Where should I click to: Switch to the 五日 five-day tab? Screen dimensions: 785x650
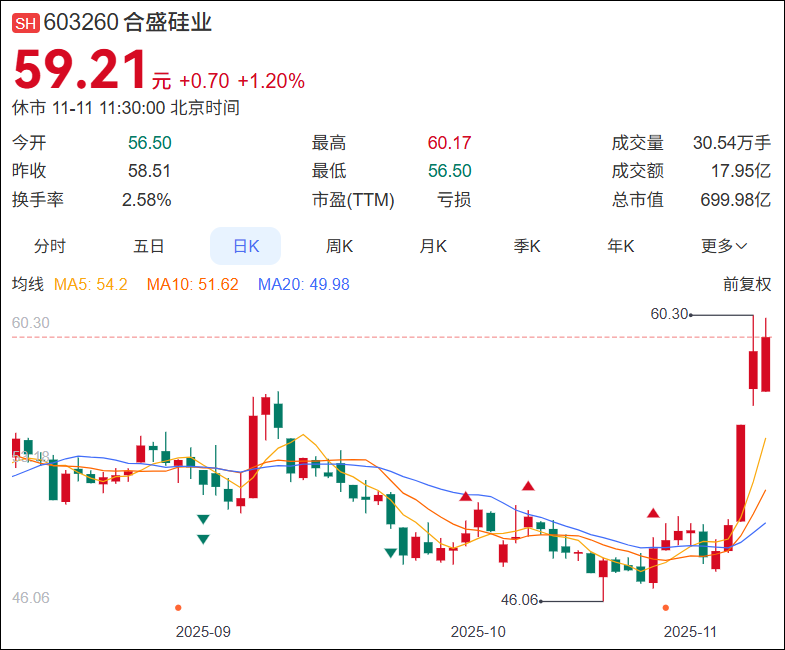point(149,246)
